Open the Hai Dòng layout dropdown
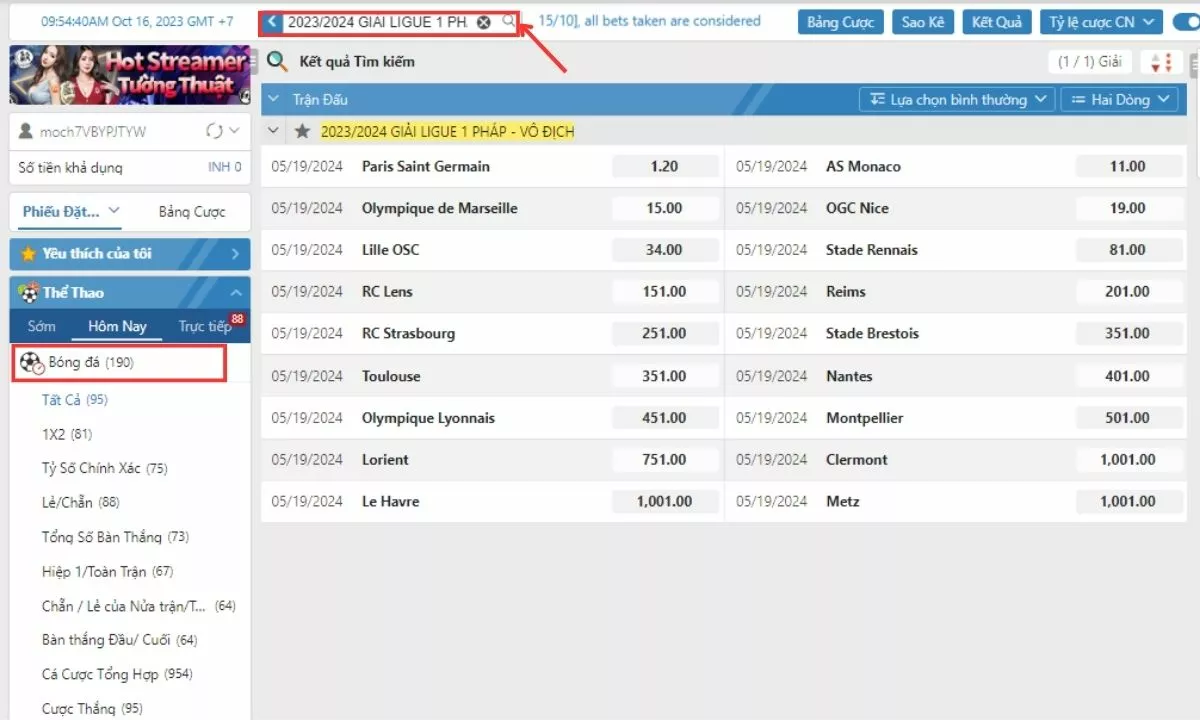Viewport: 1200px width, 720px height. (x=1120, y=100)
